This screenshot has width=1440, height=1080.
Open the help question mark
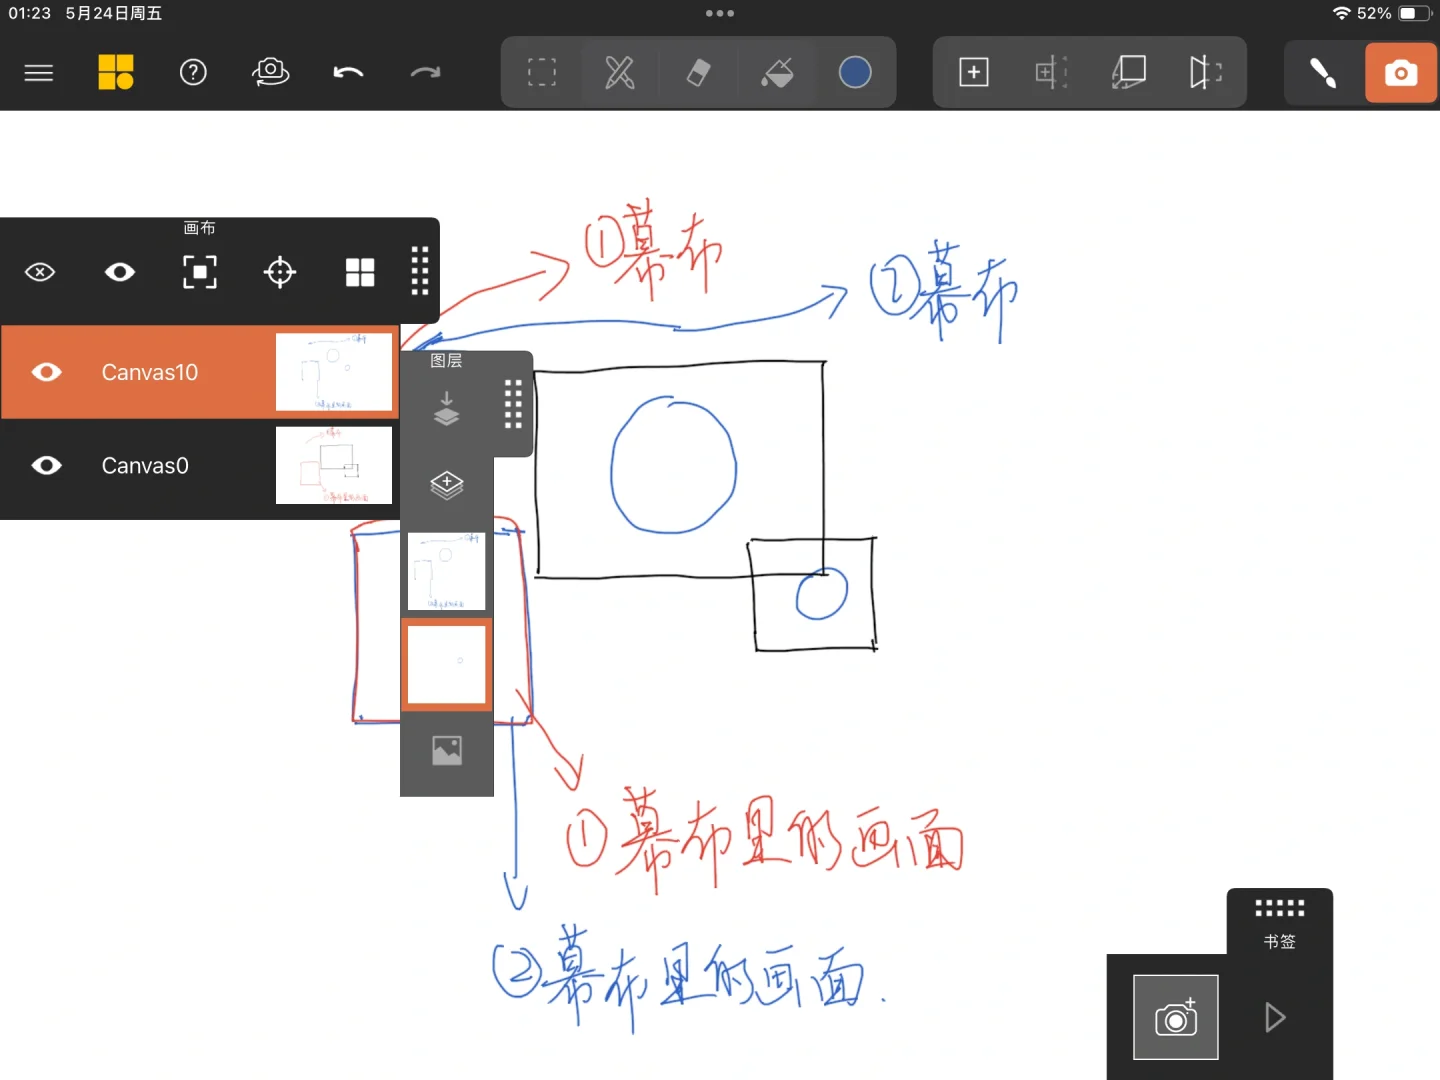[x=193, y=72]
